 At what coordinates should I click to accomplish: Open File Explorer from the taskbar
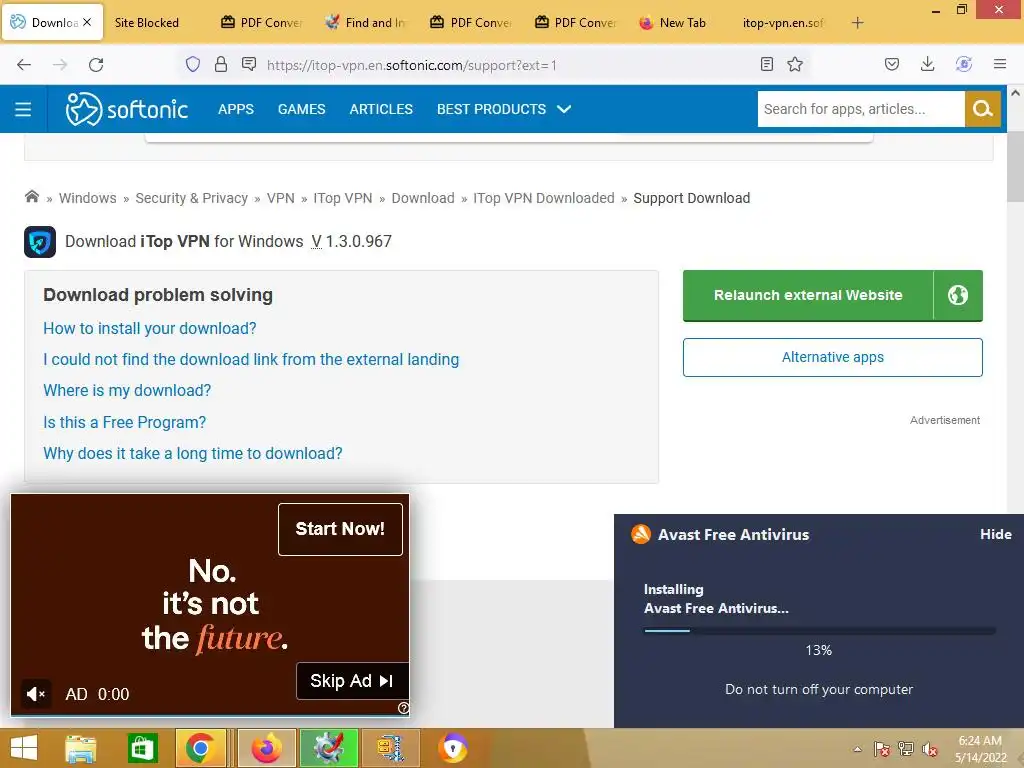click(x=80, y=748)
